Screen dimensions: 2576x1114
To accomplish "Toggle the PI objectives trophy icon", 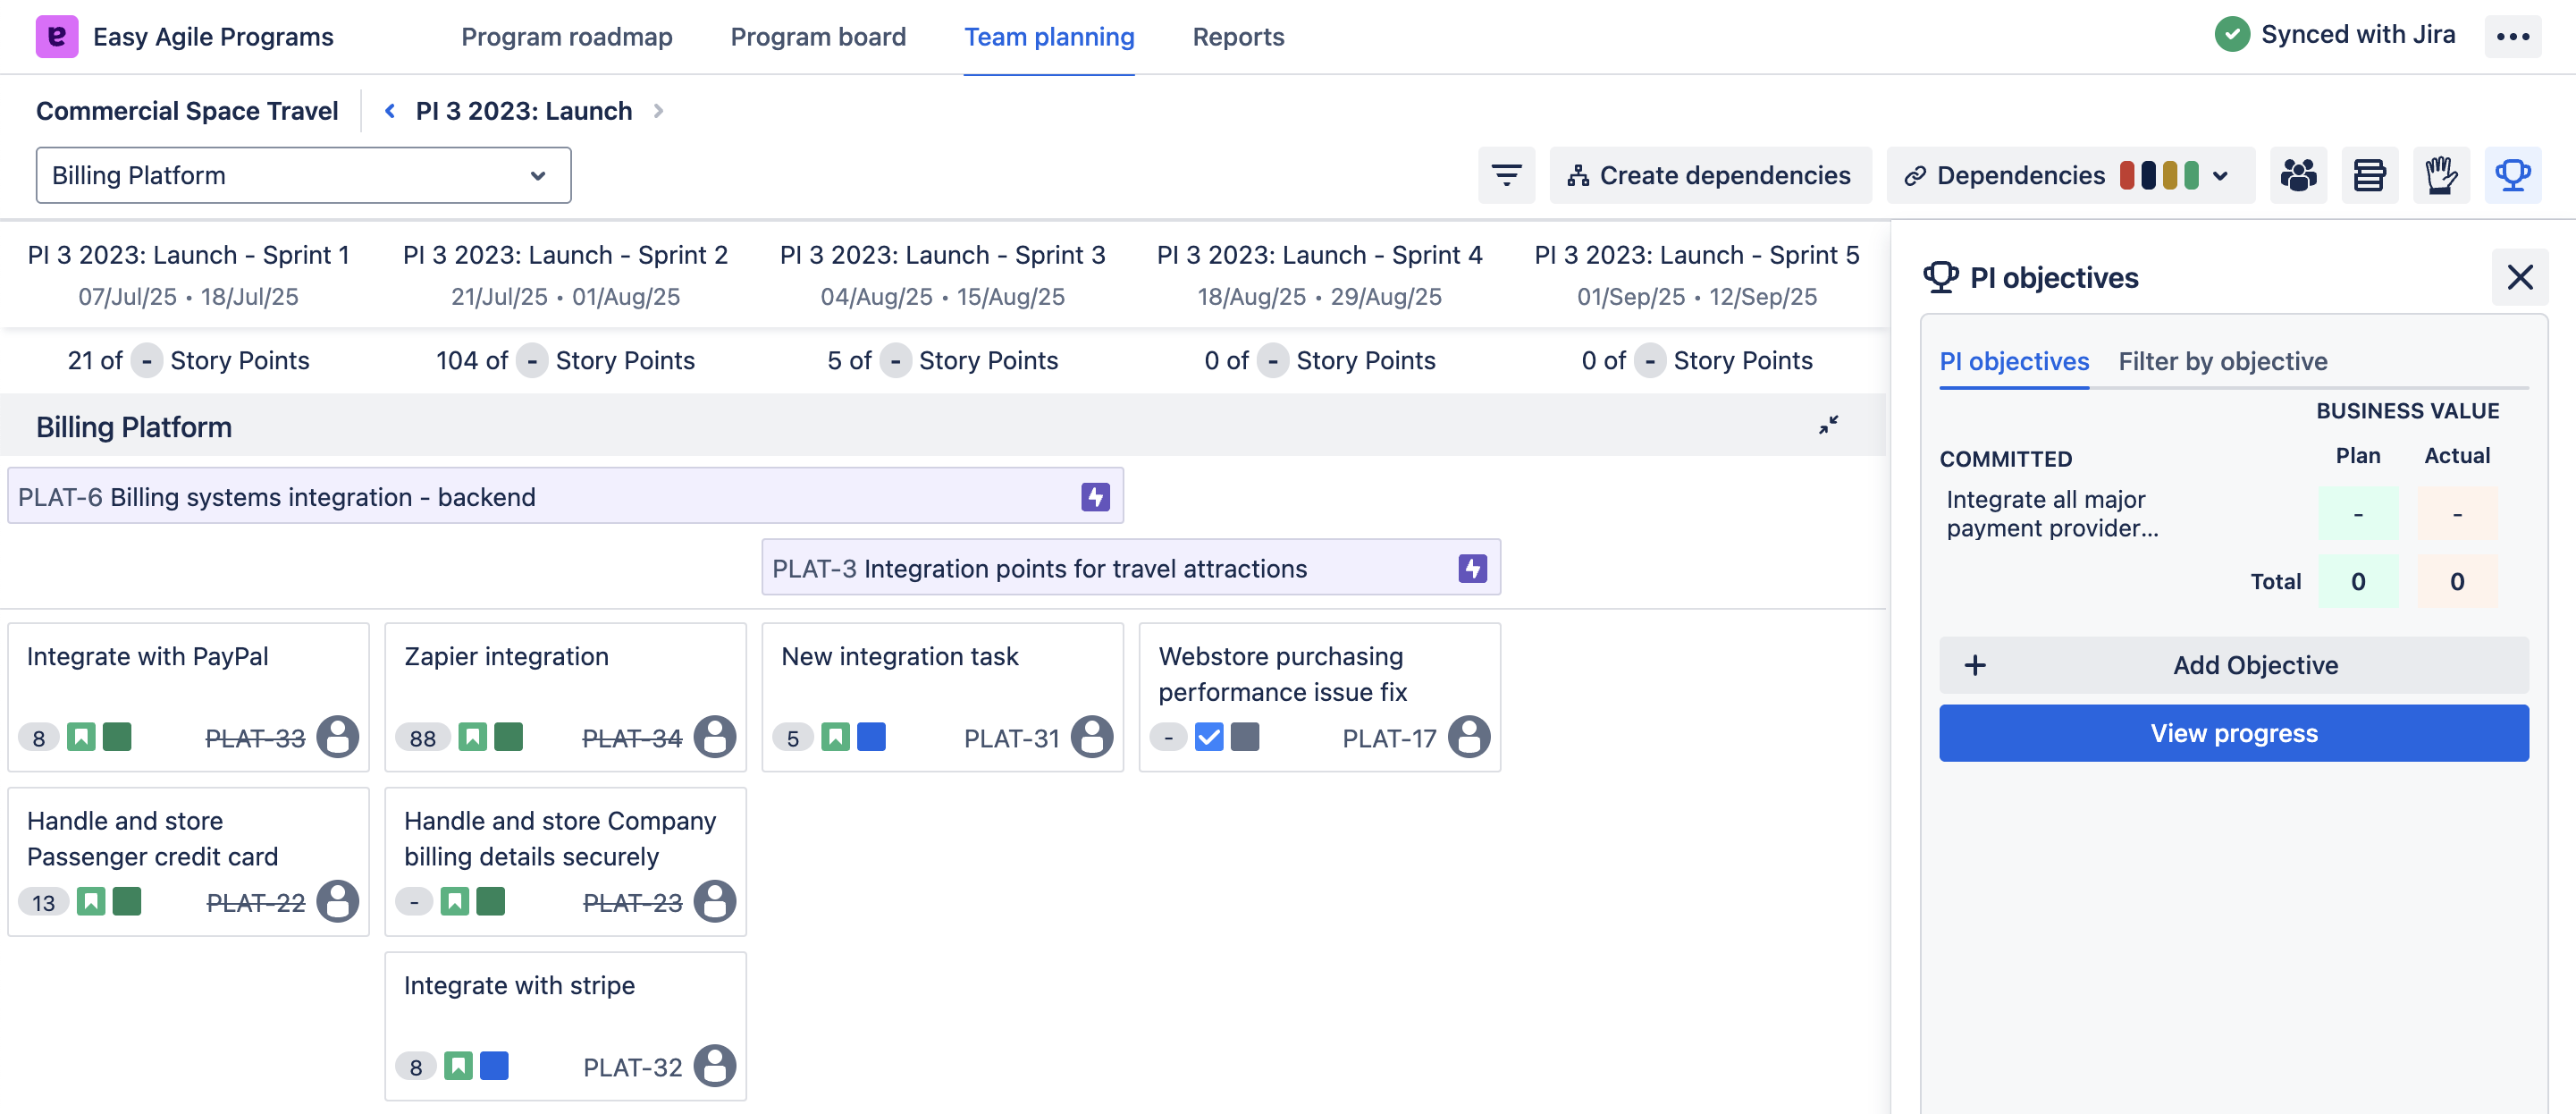I will pos(2512,175).
